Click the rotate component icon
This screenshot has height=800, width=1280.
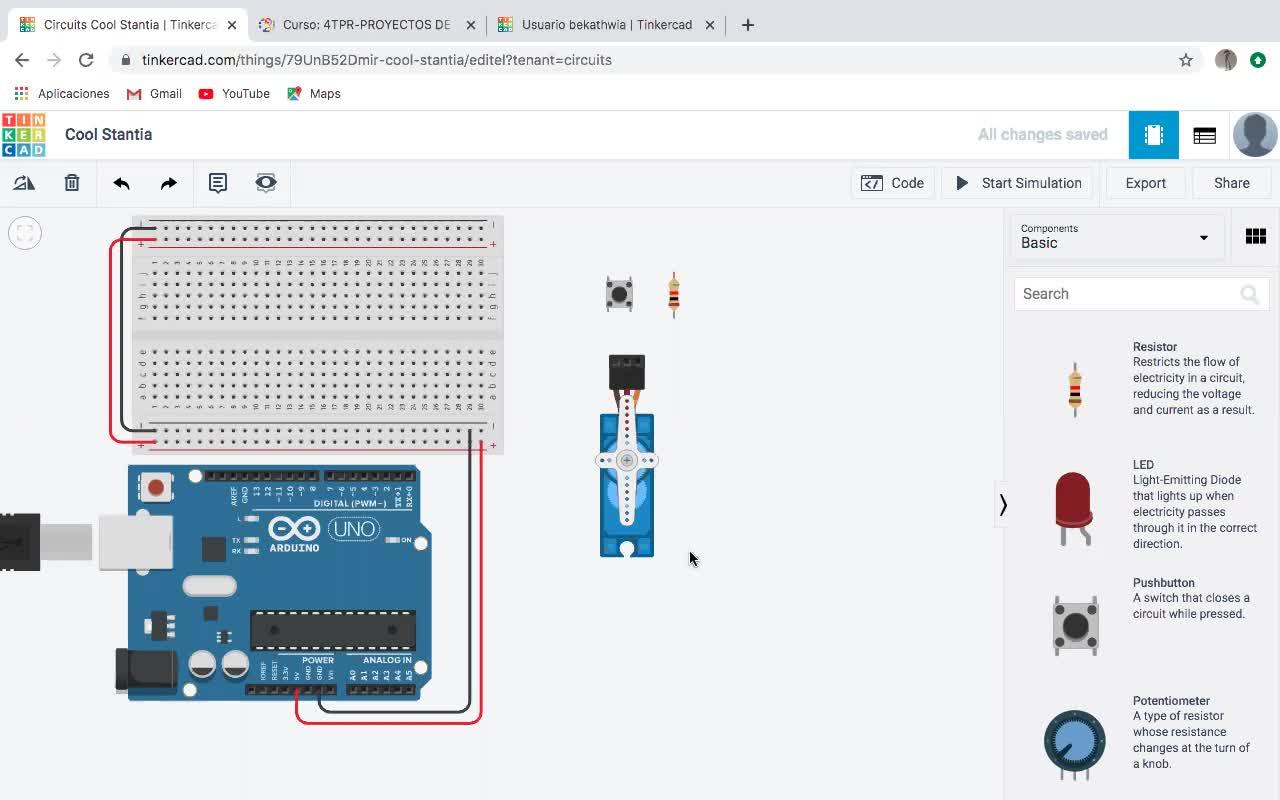point(24,183)
